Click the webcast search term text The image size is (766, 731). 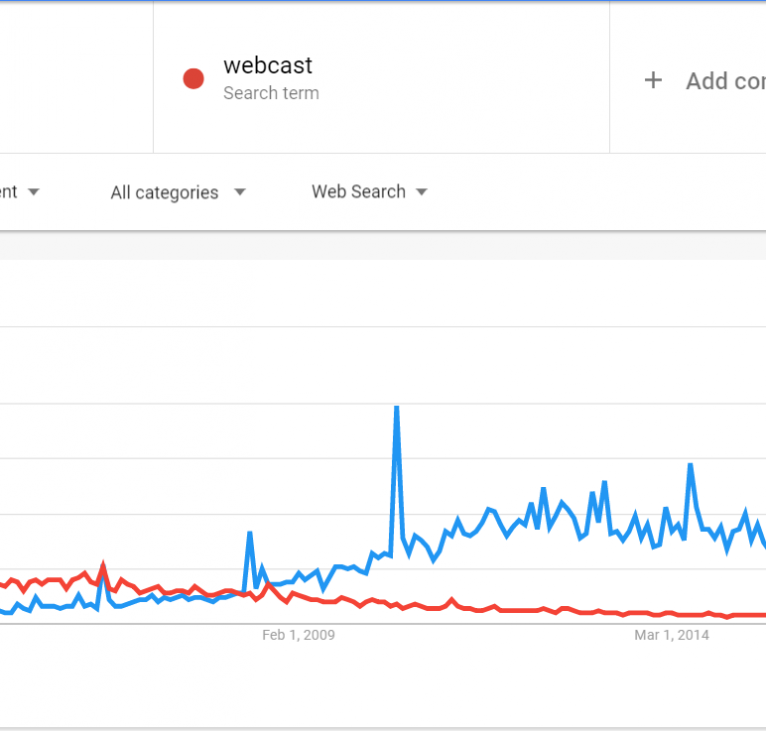(x=267, y=66)
